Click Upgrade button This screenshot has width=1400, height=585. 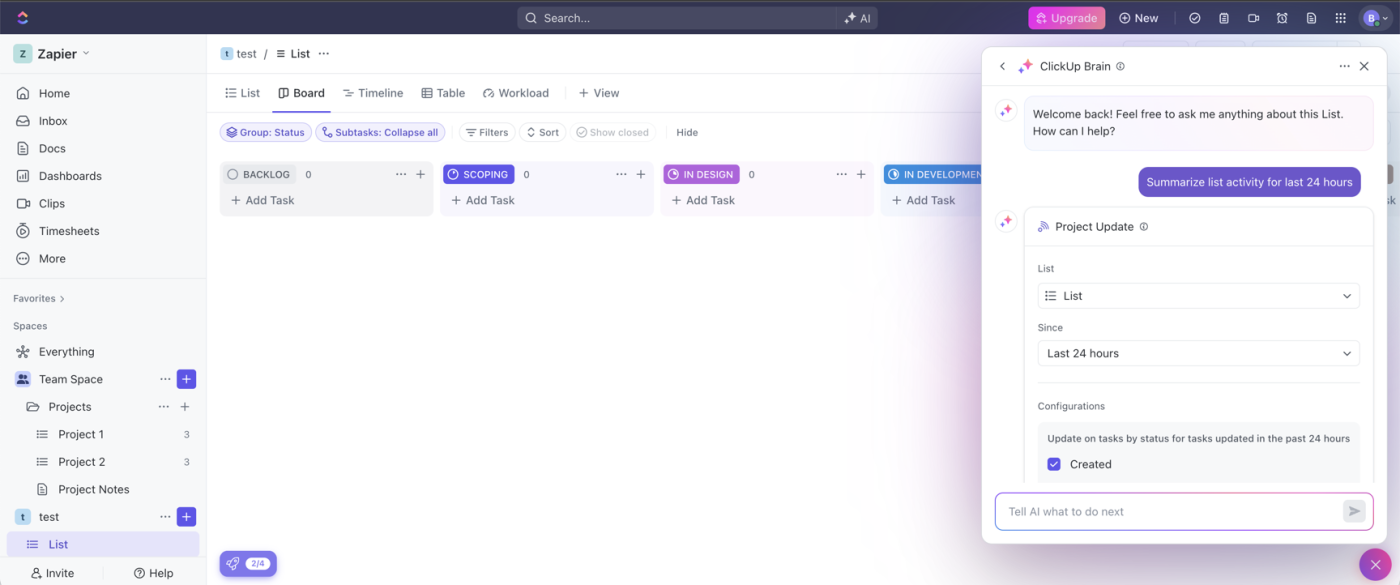(1067, 18)
